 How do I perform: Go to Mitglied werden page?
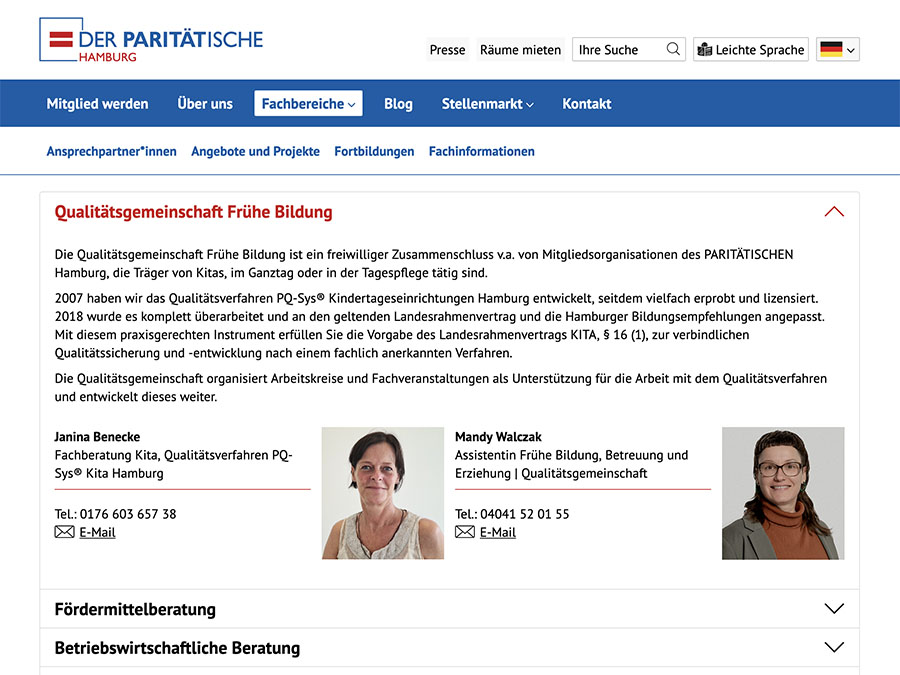coord(97,104)
